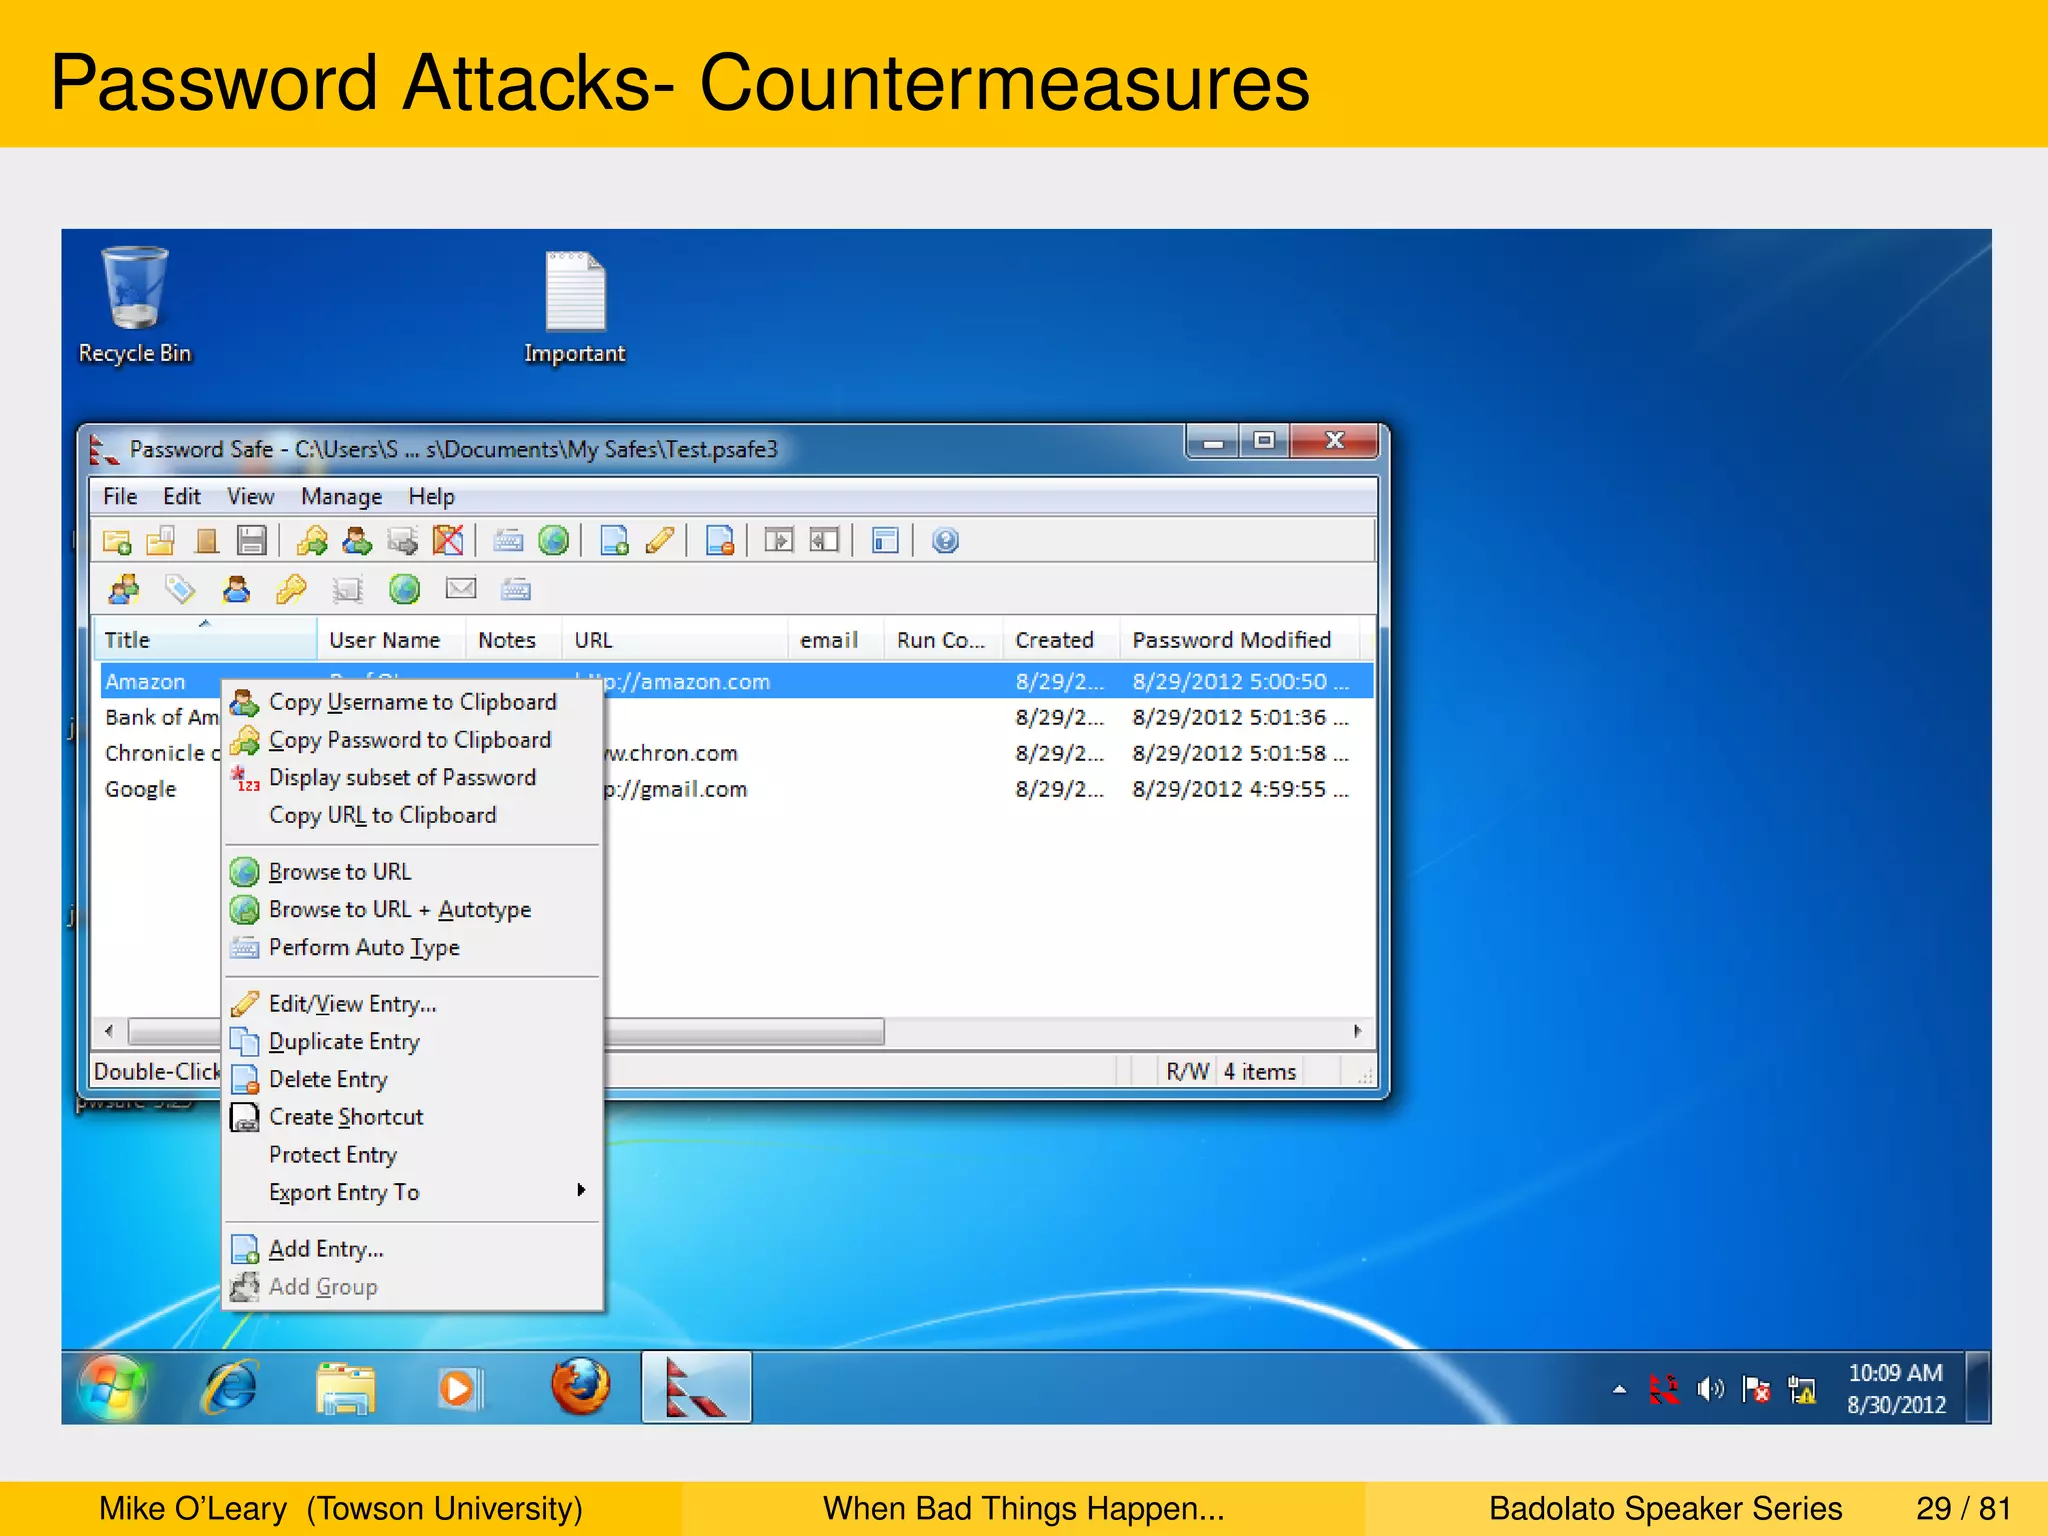Viewport: 2048px width, 1536px height.
Task: Click the globe URL icon in dragbar
Action: pos(404,590)
